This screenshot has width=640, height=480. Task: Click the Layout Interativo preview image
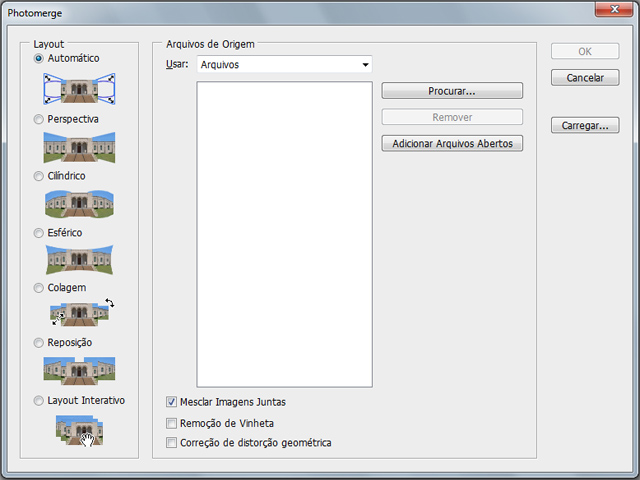[80, 430]
